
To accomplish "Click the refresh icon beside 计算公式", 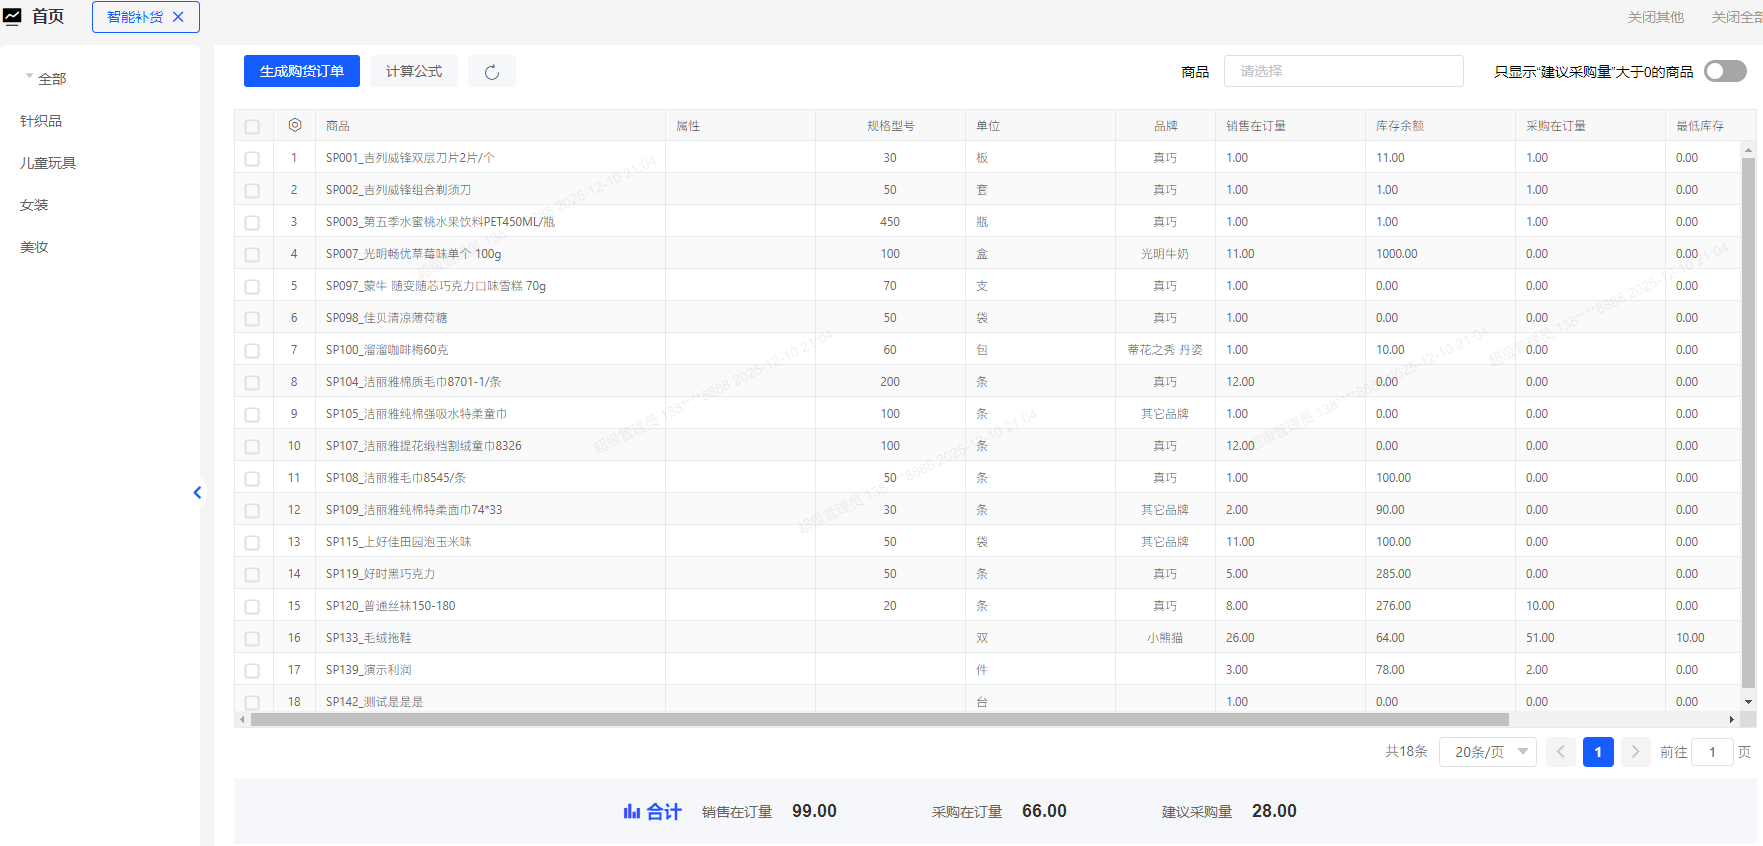I will tap(492, 72).
